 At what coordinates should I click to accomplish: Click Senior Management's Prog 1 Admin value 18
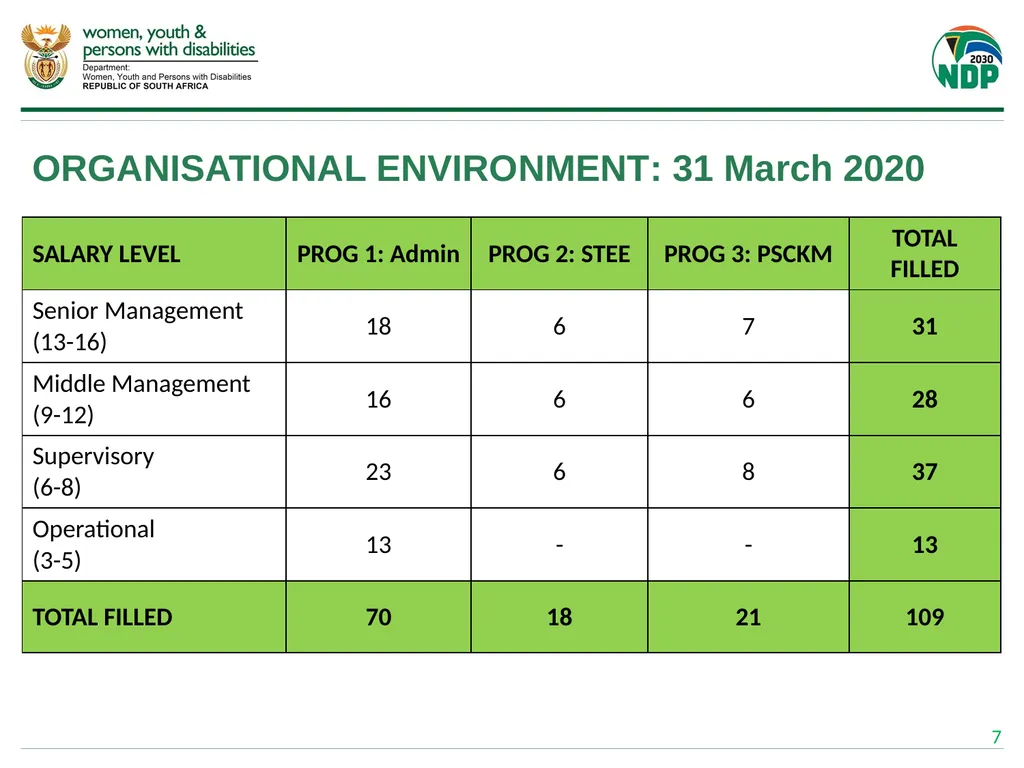tap(379, 326)
